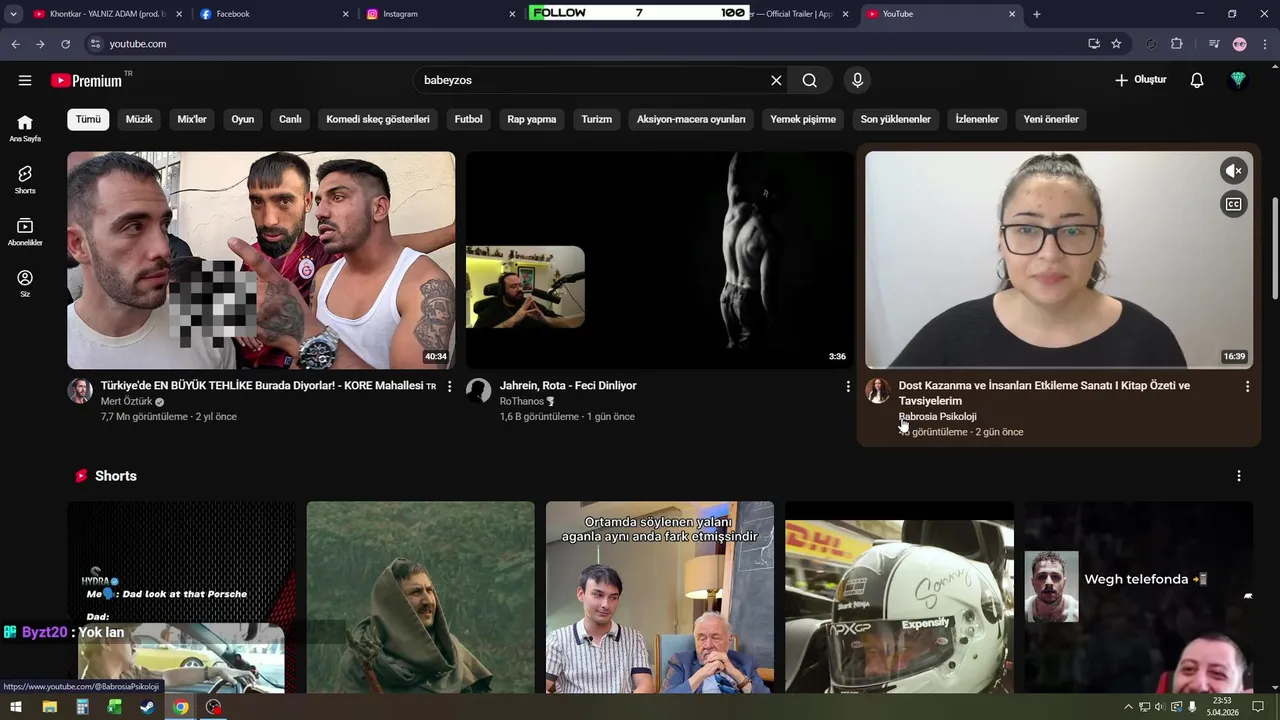Screen dimensions: 1280x720
Task: Open Calculator from the taskbar
Action: (82, 707)
